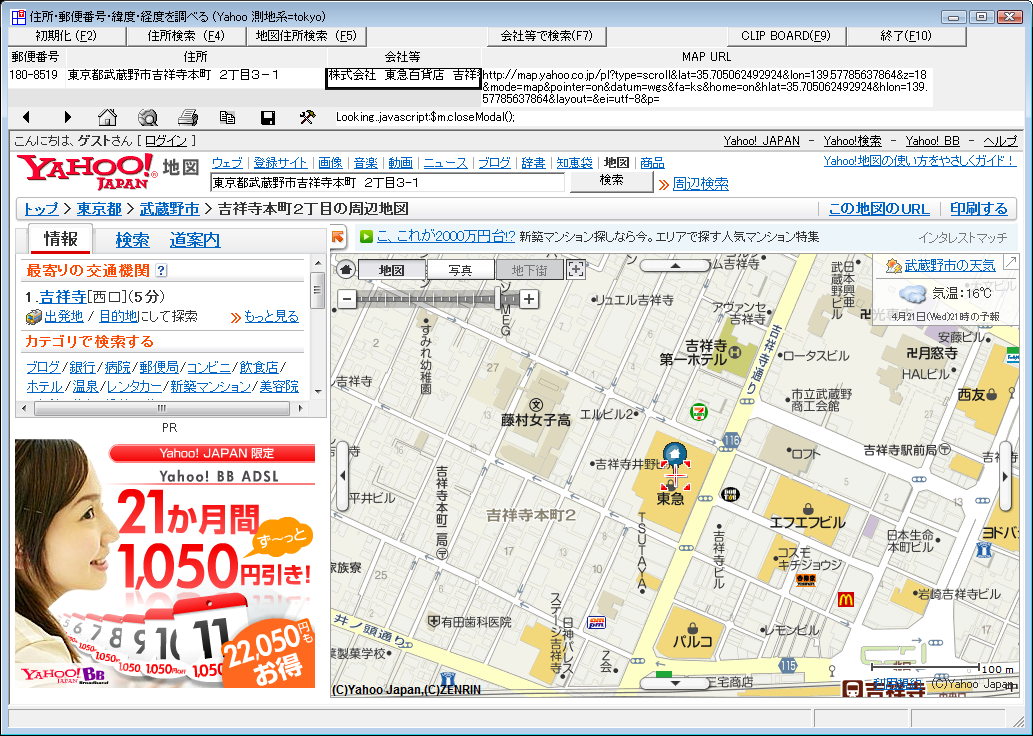Click the 印刷する link

coord(978,209)
